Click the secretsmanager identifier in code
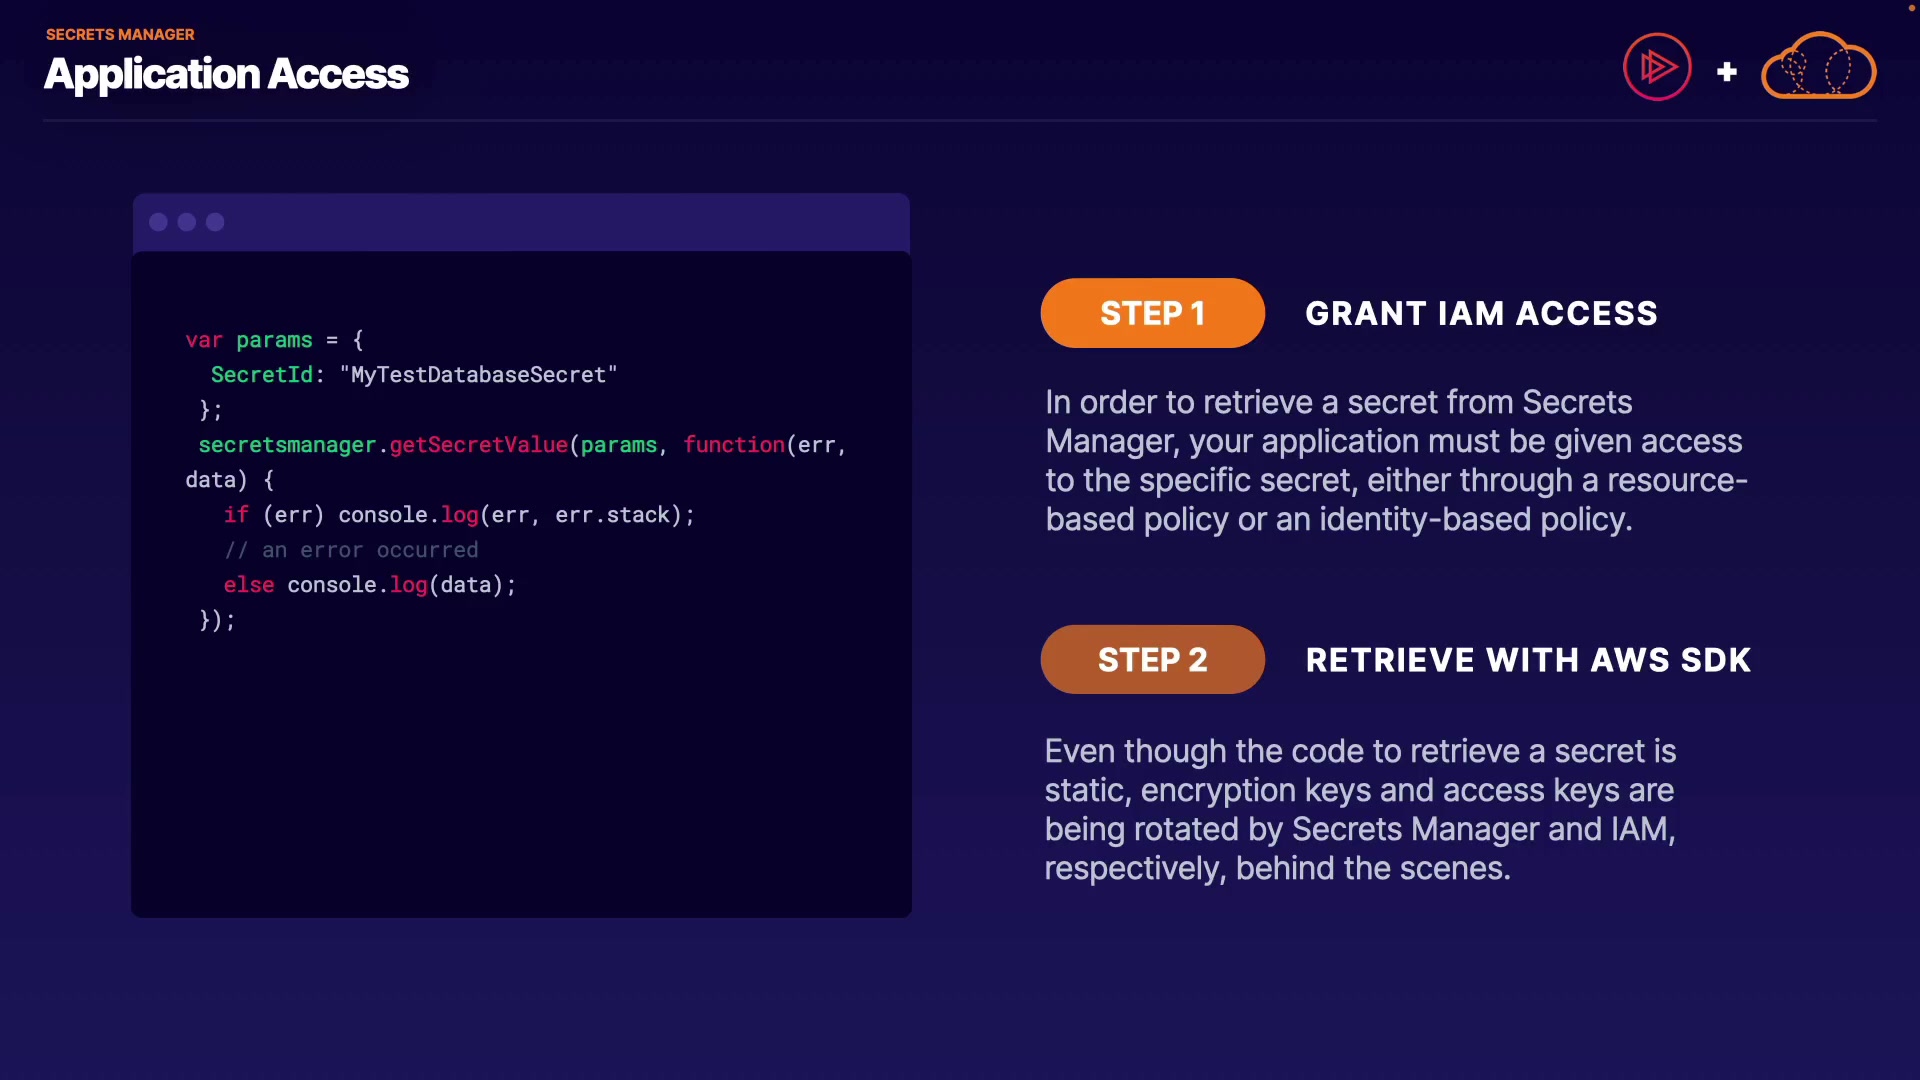This screenshot has height=1080, width=1920. pyautogui.click(x=287, y=445)
